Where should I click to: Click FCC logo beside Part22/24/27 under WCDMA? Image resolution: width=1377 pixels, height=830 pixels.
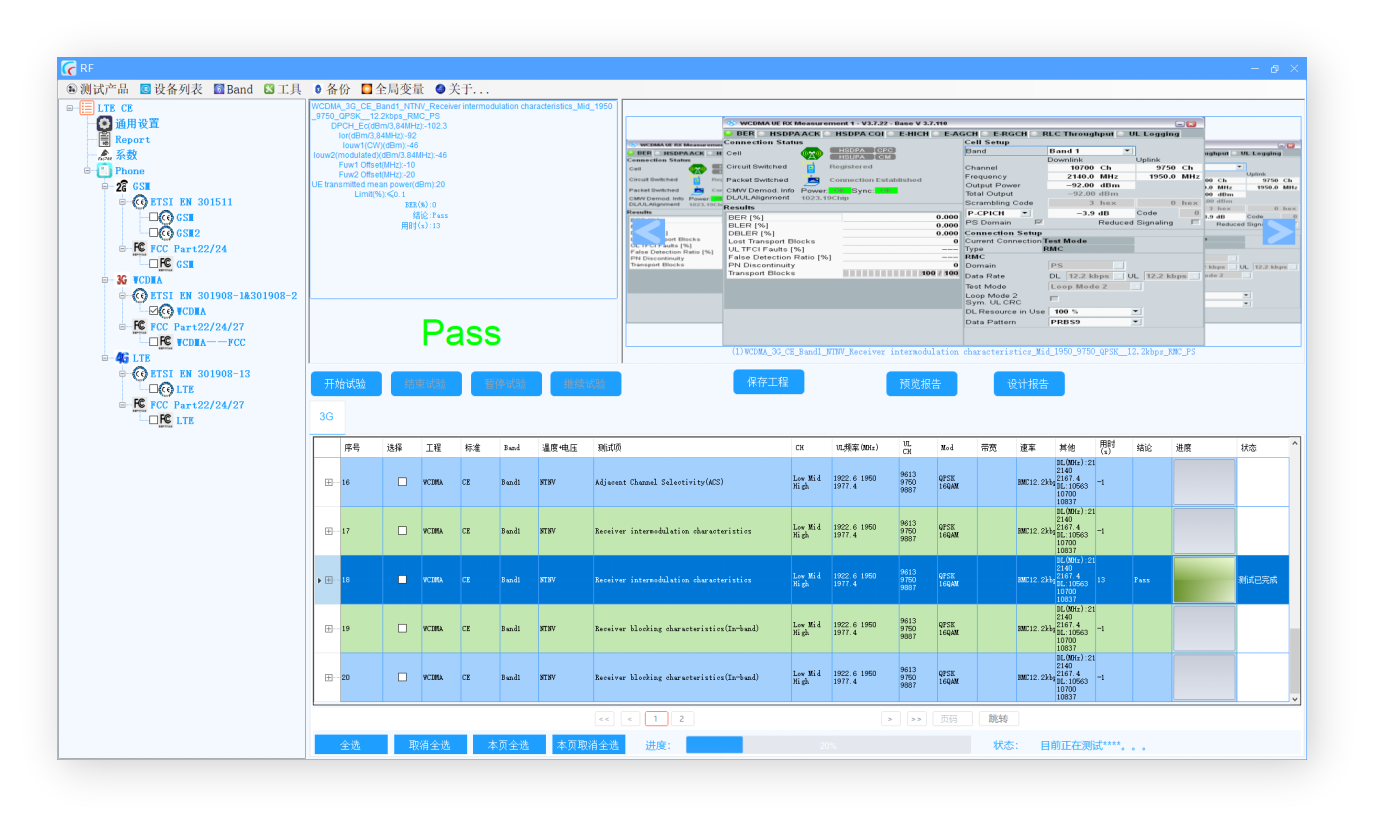click(x=140, y=326)
